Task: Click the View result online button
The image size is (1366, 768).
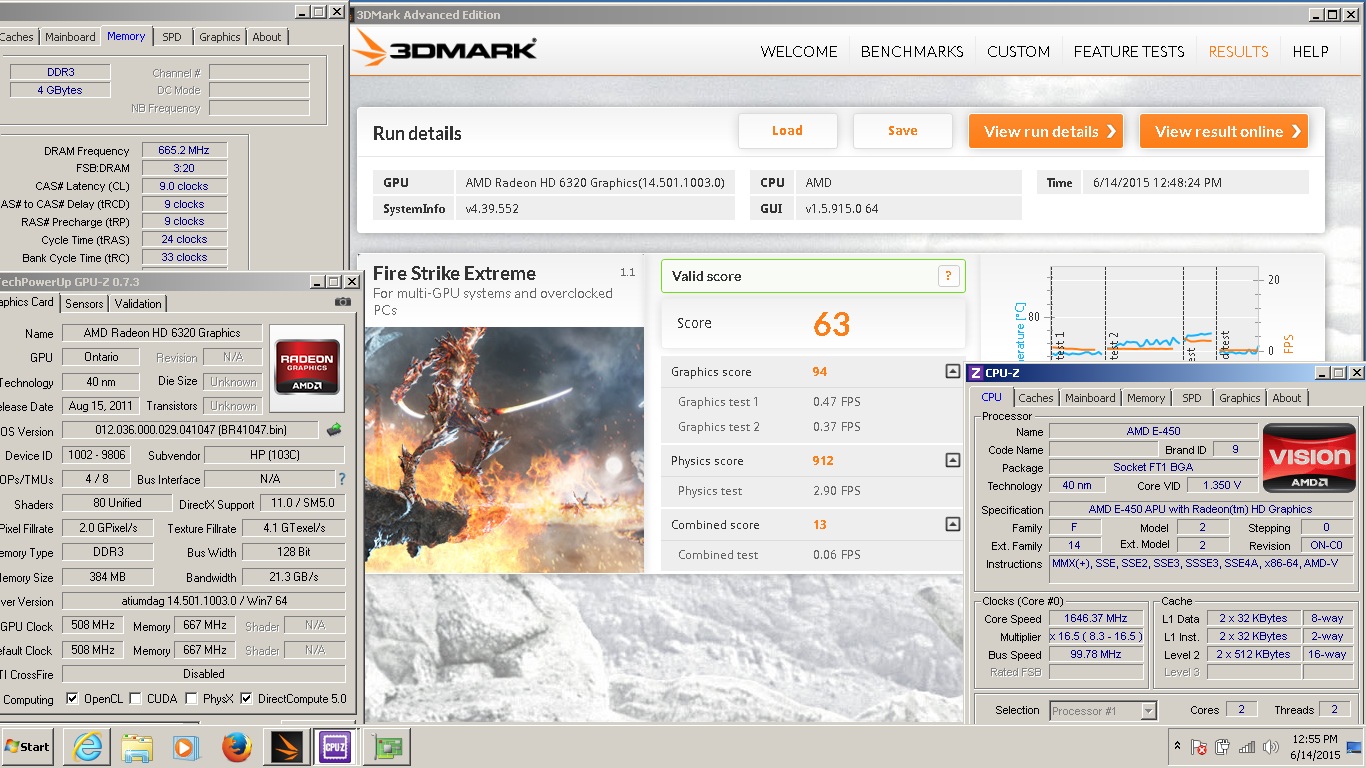Action: click(x=1224, y=131)
